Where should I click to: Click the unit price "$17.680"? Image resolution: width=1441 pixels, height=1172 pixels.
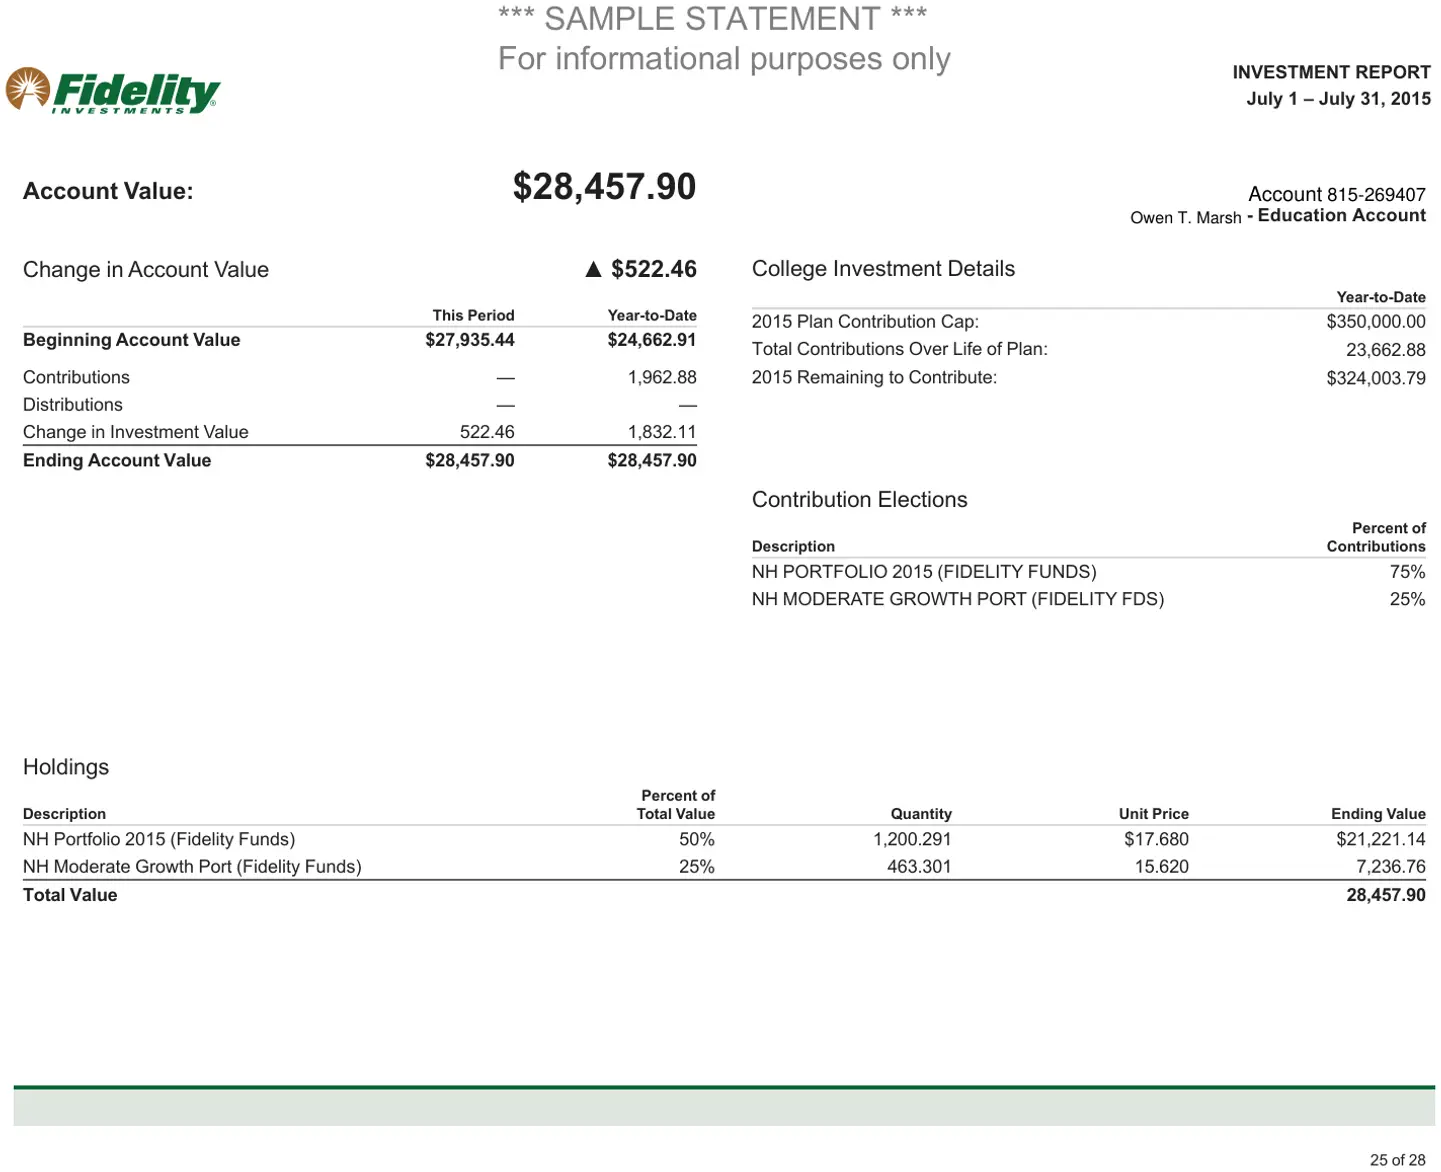tap(1156, 839)
